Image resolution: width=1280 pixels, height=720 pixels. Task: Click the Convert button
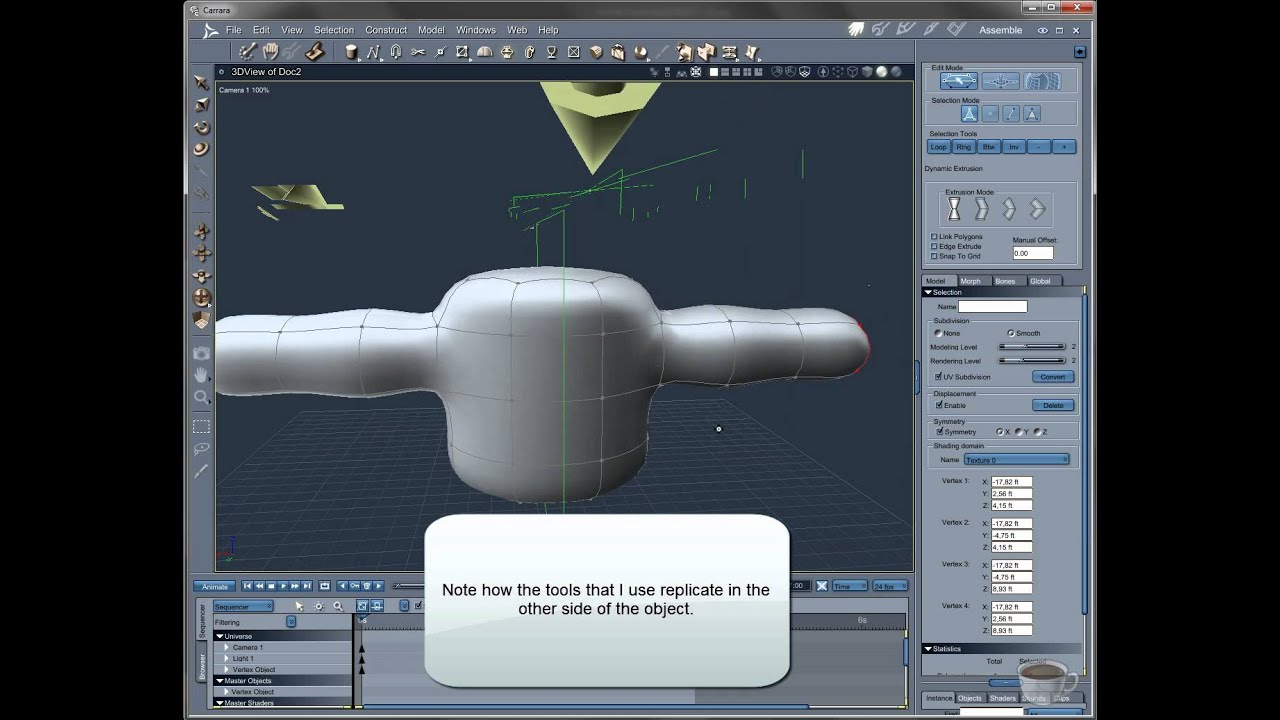click(1053, 377)
